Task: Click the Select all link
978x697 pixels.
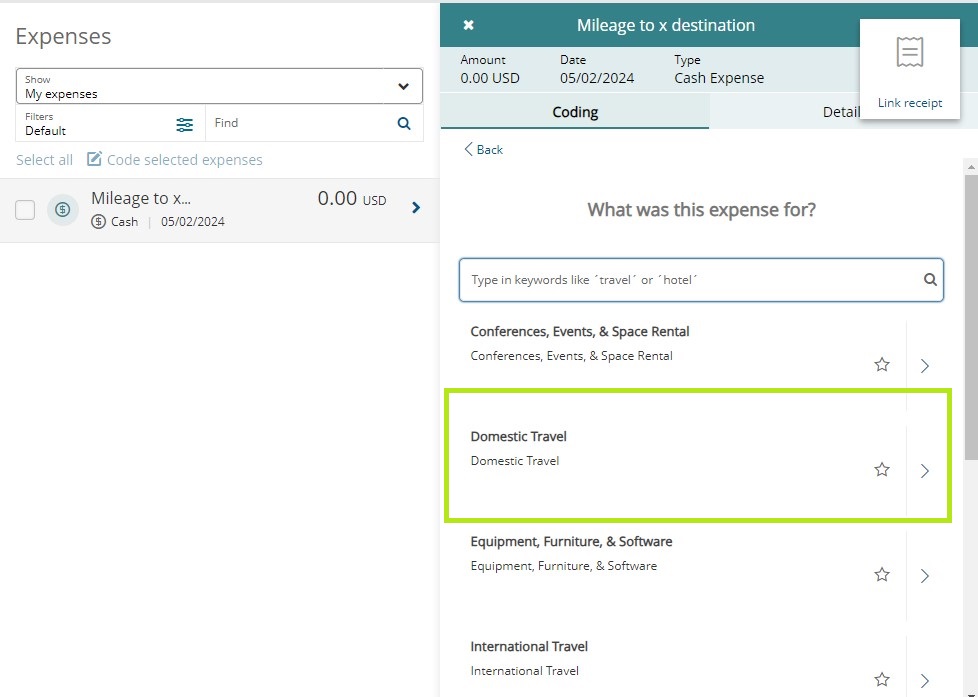Action: (44, 160)
